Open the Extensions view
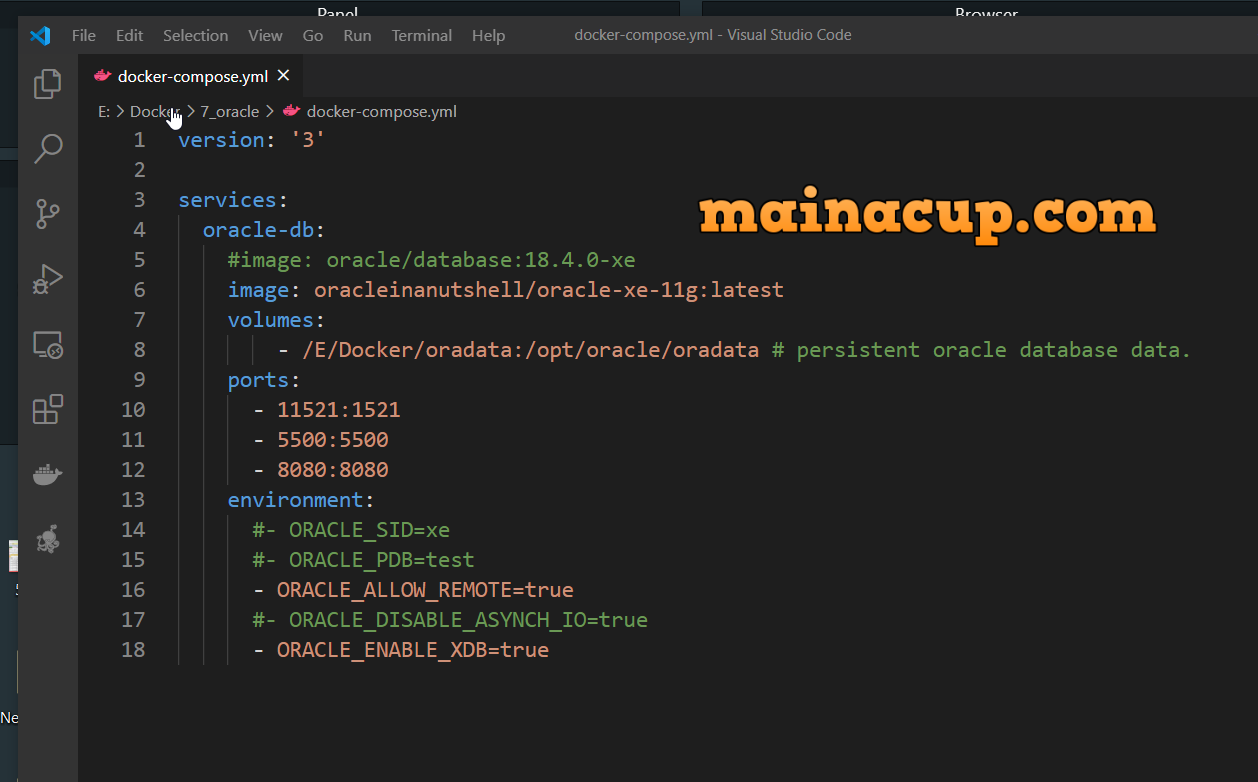This screenshot has height=782, width=1258. (48, 409)
